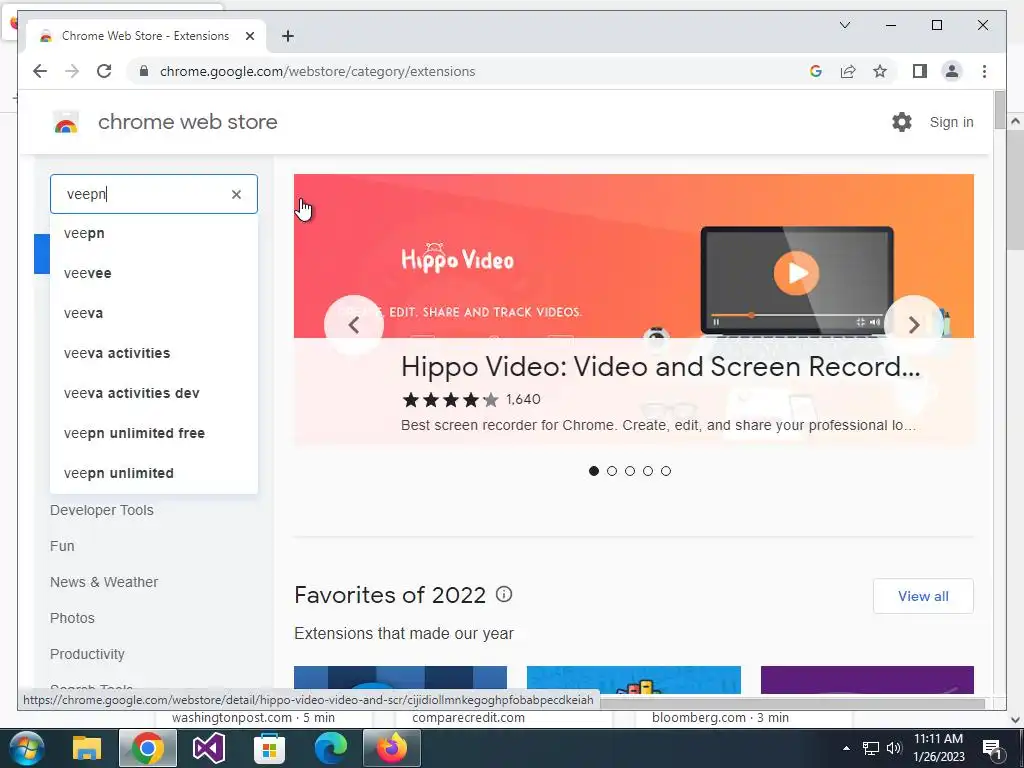Choose the 'veepn unlimited' suggestion
Viewport: 1024px width, 768px height.
[x=154, y=473]
